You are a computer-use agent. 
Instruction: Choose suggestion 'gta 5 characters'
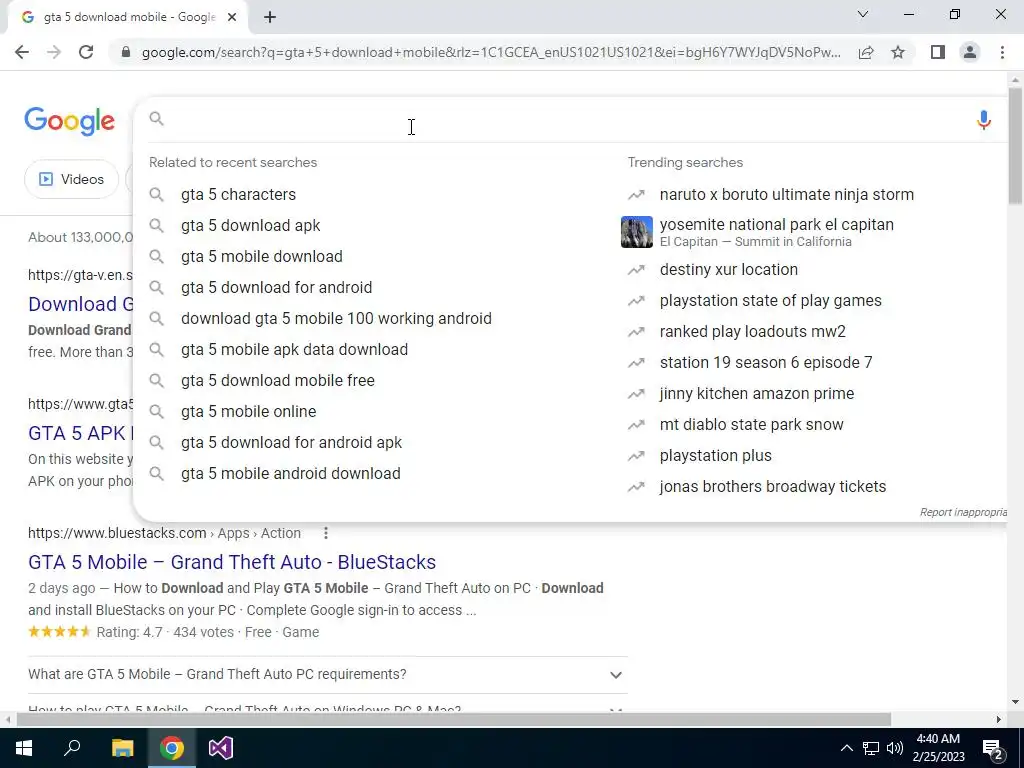click(238, 195)
